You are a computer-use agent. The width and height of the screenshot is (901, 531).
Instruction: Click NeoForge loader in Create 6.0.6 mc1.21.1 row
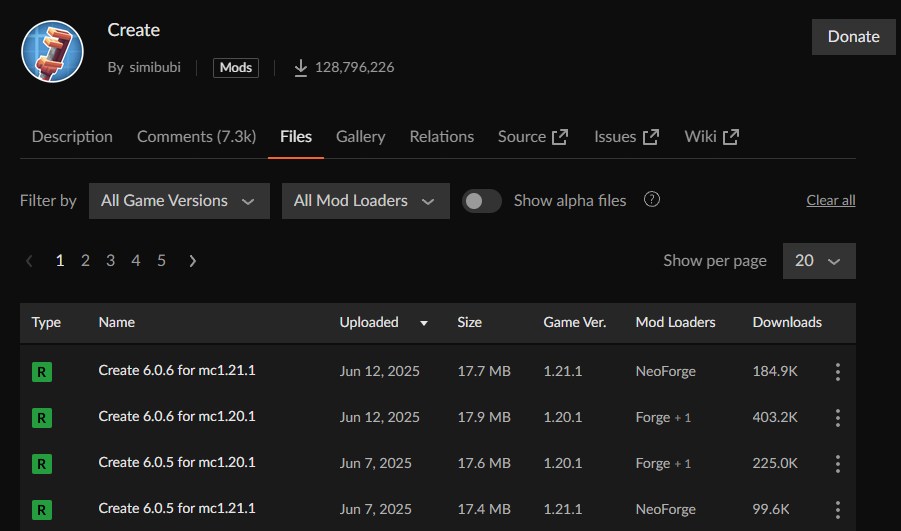[x=665, y=372]
